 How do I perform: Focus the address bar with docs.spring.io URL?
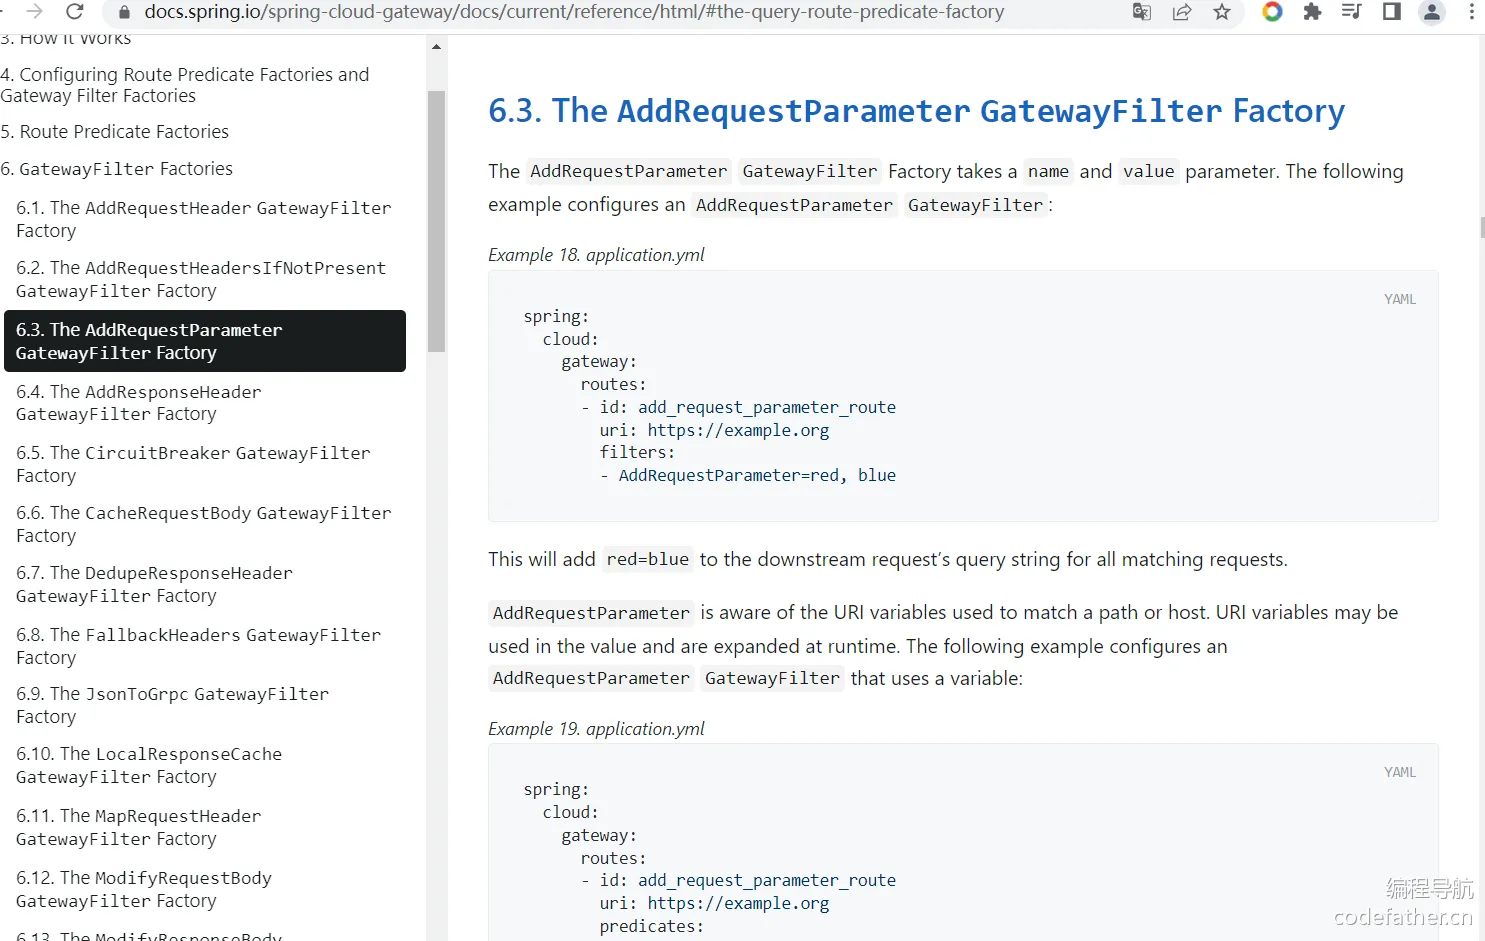tap(574, 12)
